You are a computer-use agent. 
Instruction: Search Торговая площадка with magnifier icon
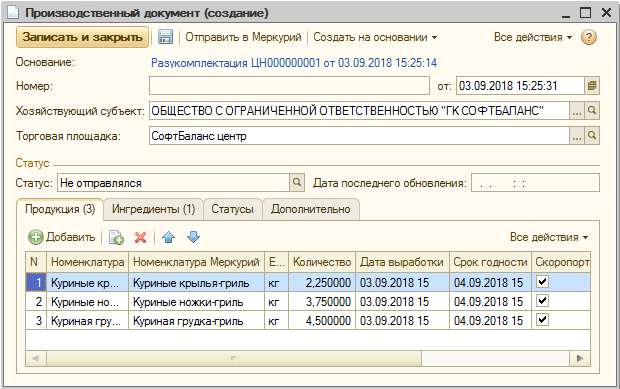click(x=592, y=136)
